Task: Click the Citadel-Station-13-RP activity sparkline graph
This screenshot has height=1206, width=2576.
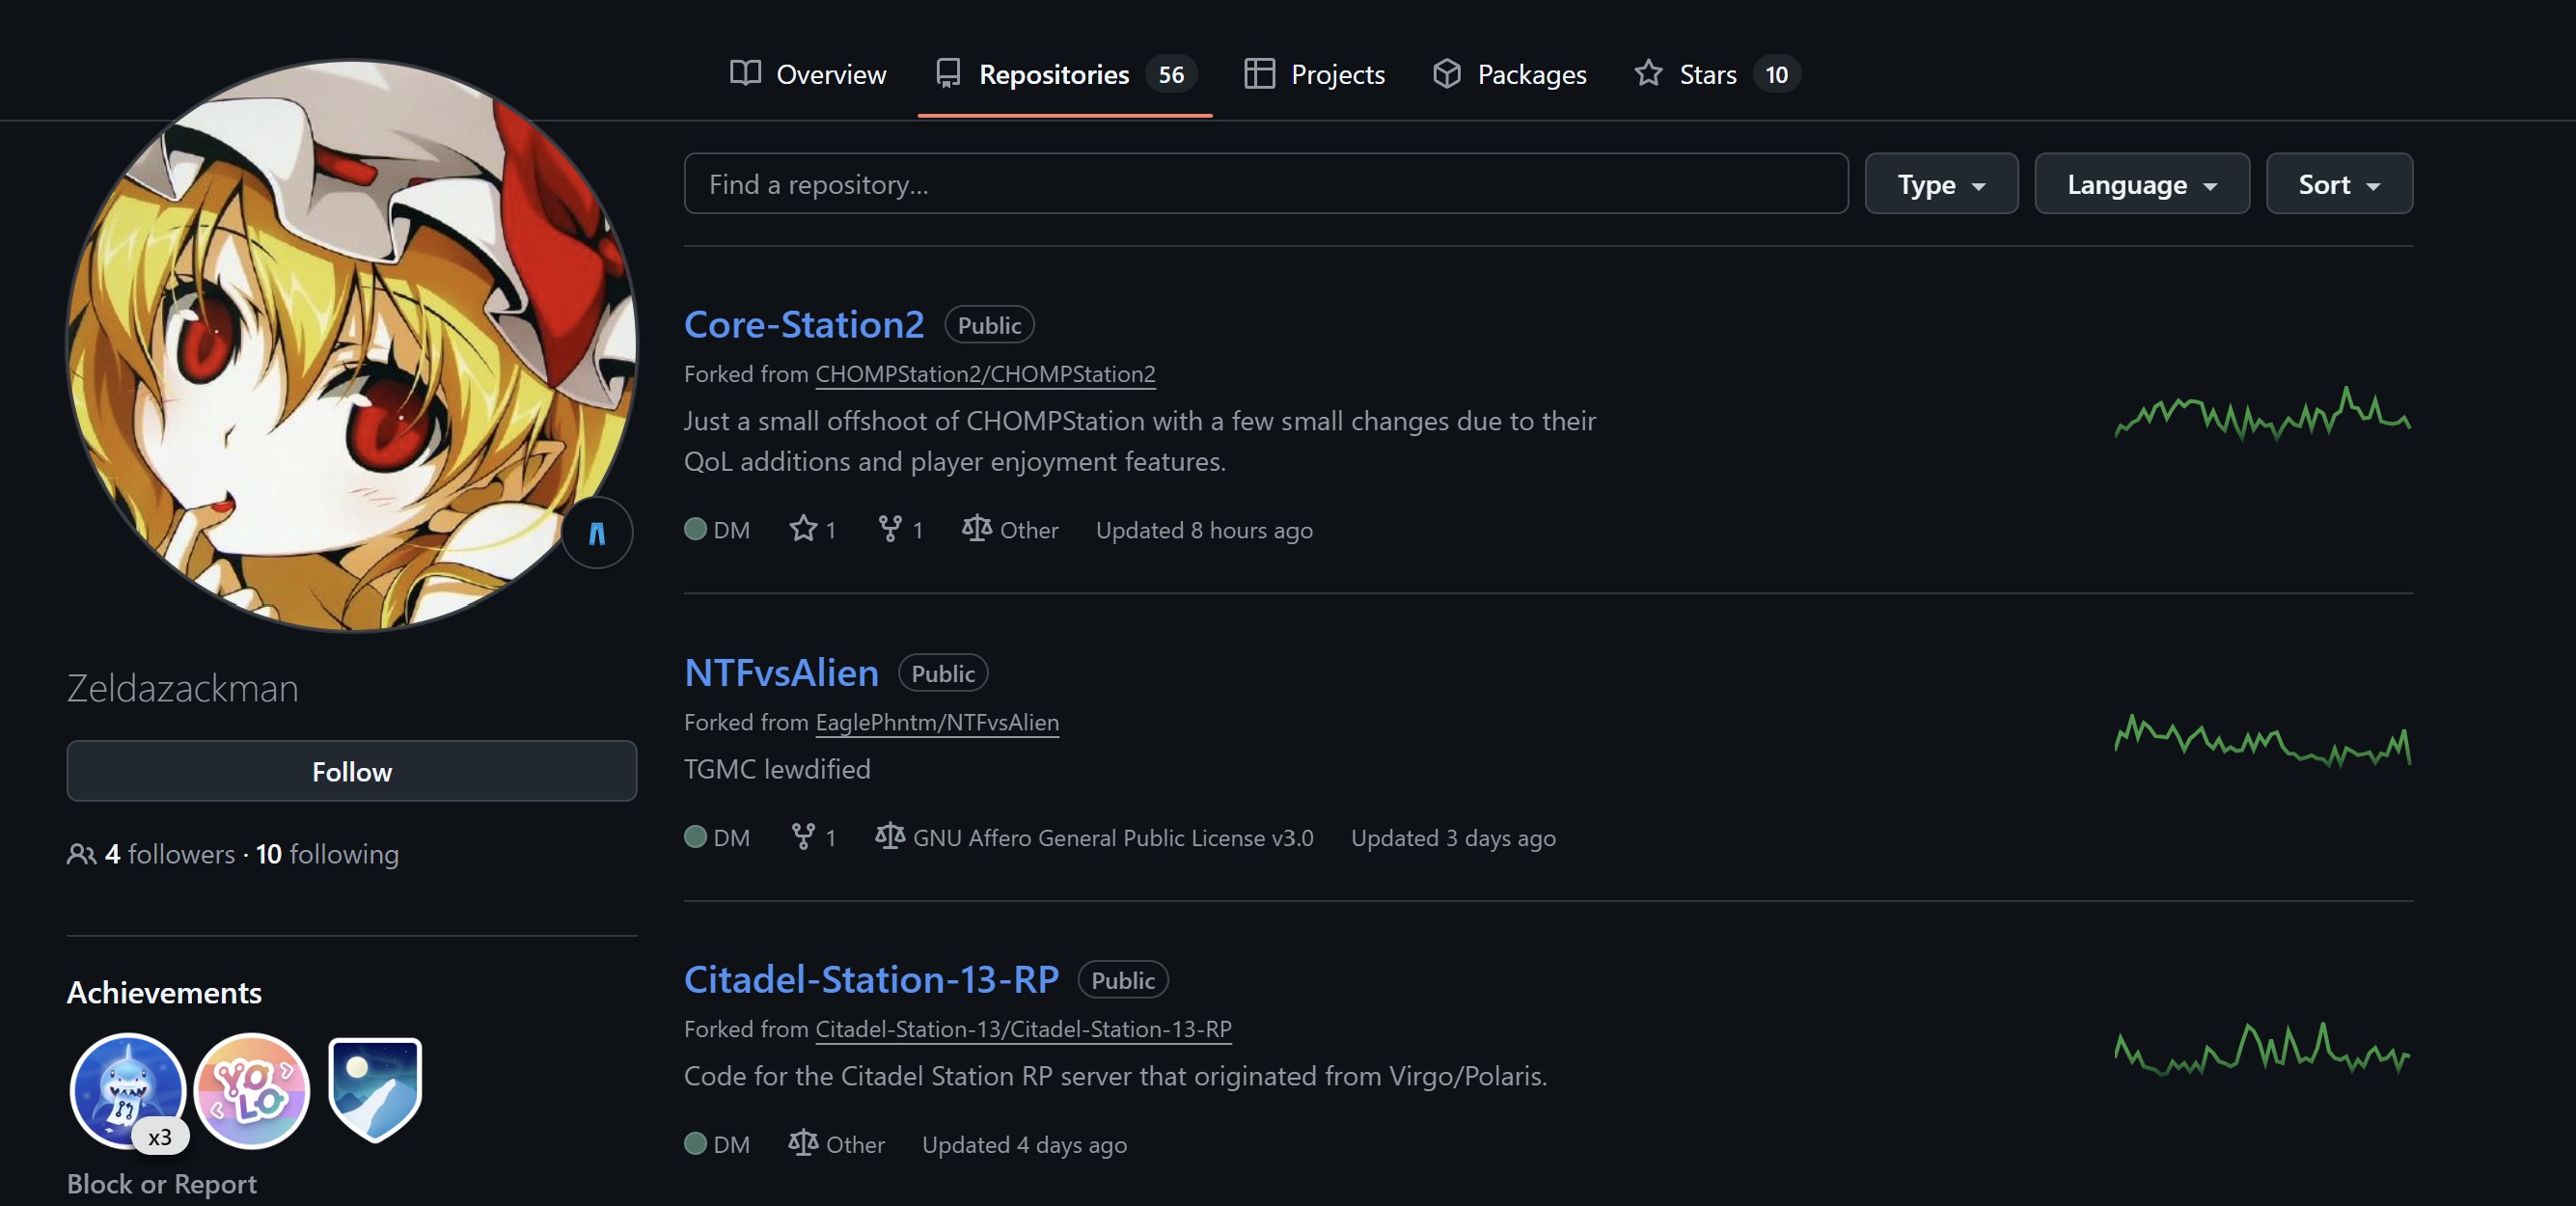Action: pyautogui.click(x=2262, y=1049)
